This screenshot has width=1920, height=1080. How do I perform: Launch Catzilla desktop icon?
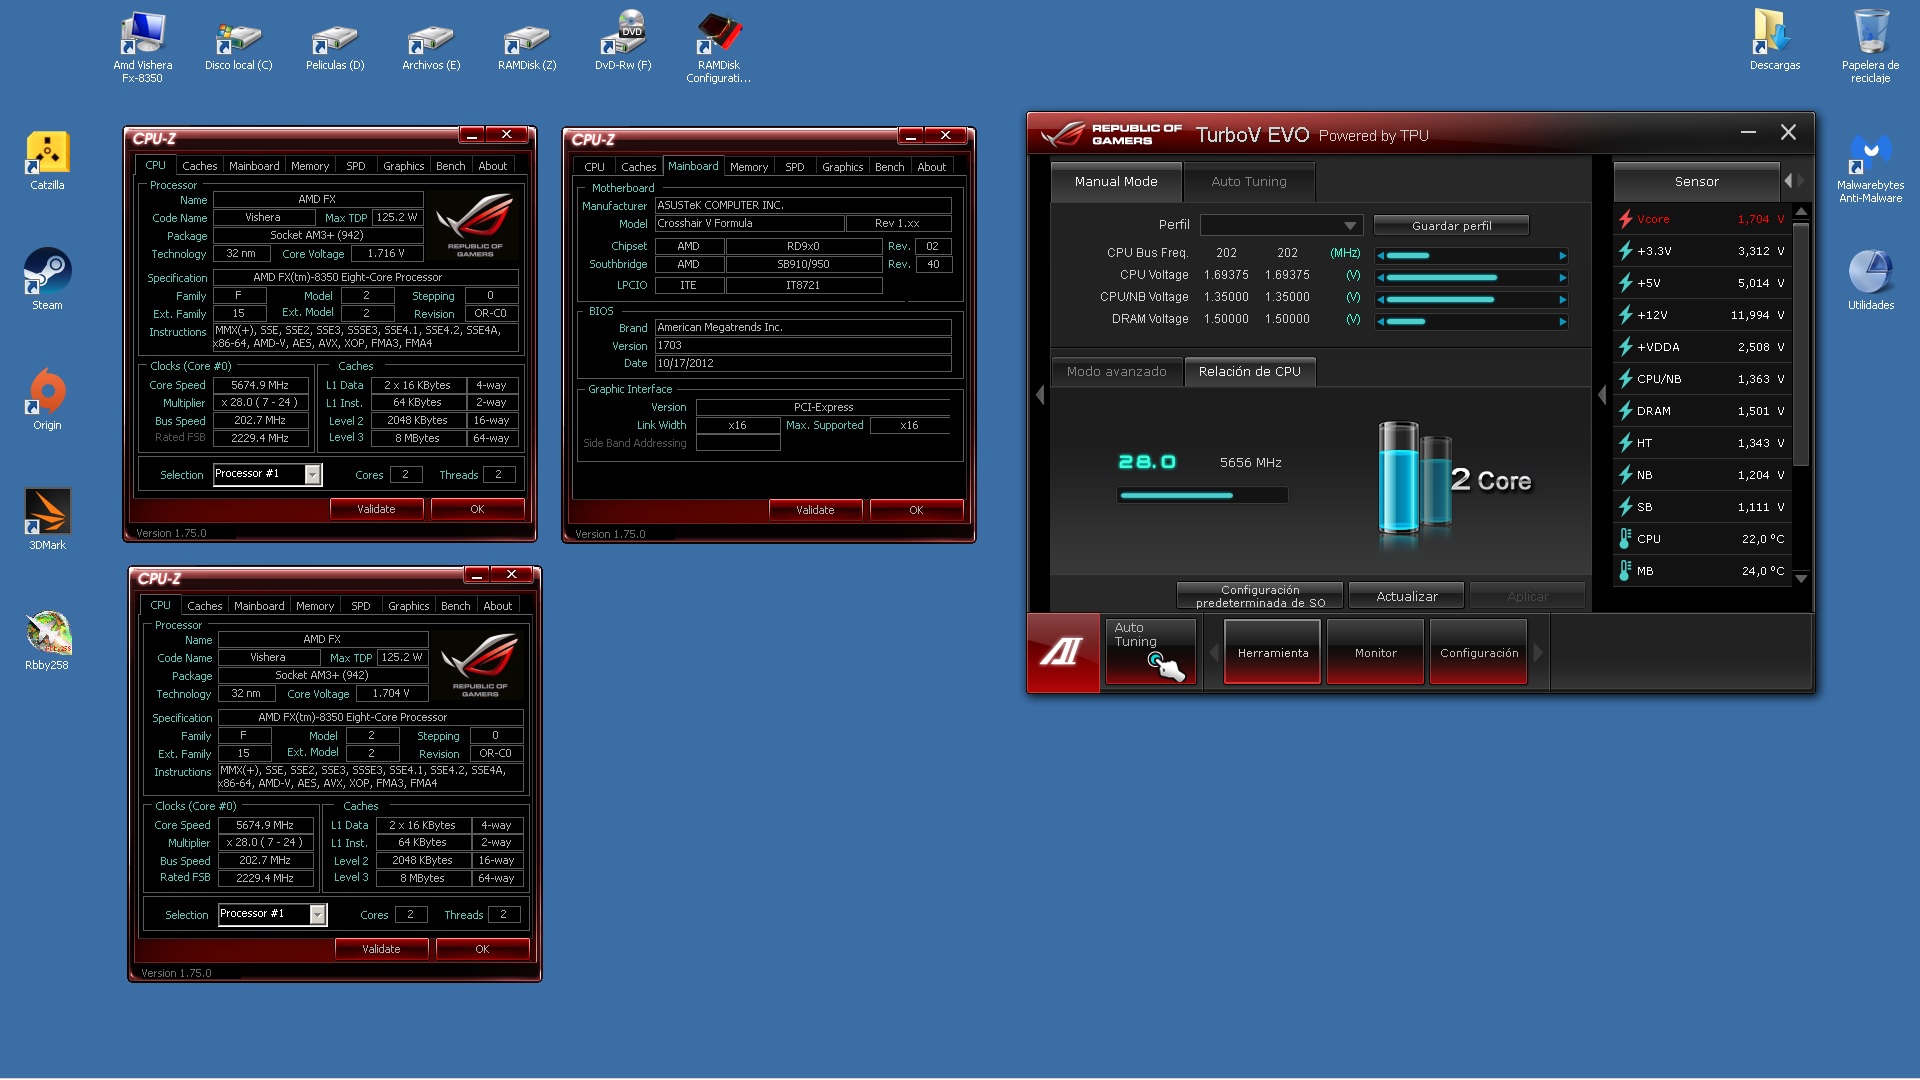(47, 160)
